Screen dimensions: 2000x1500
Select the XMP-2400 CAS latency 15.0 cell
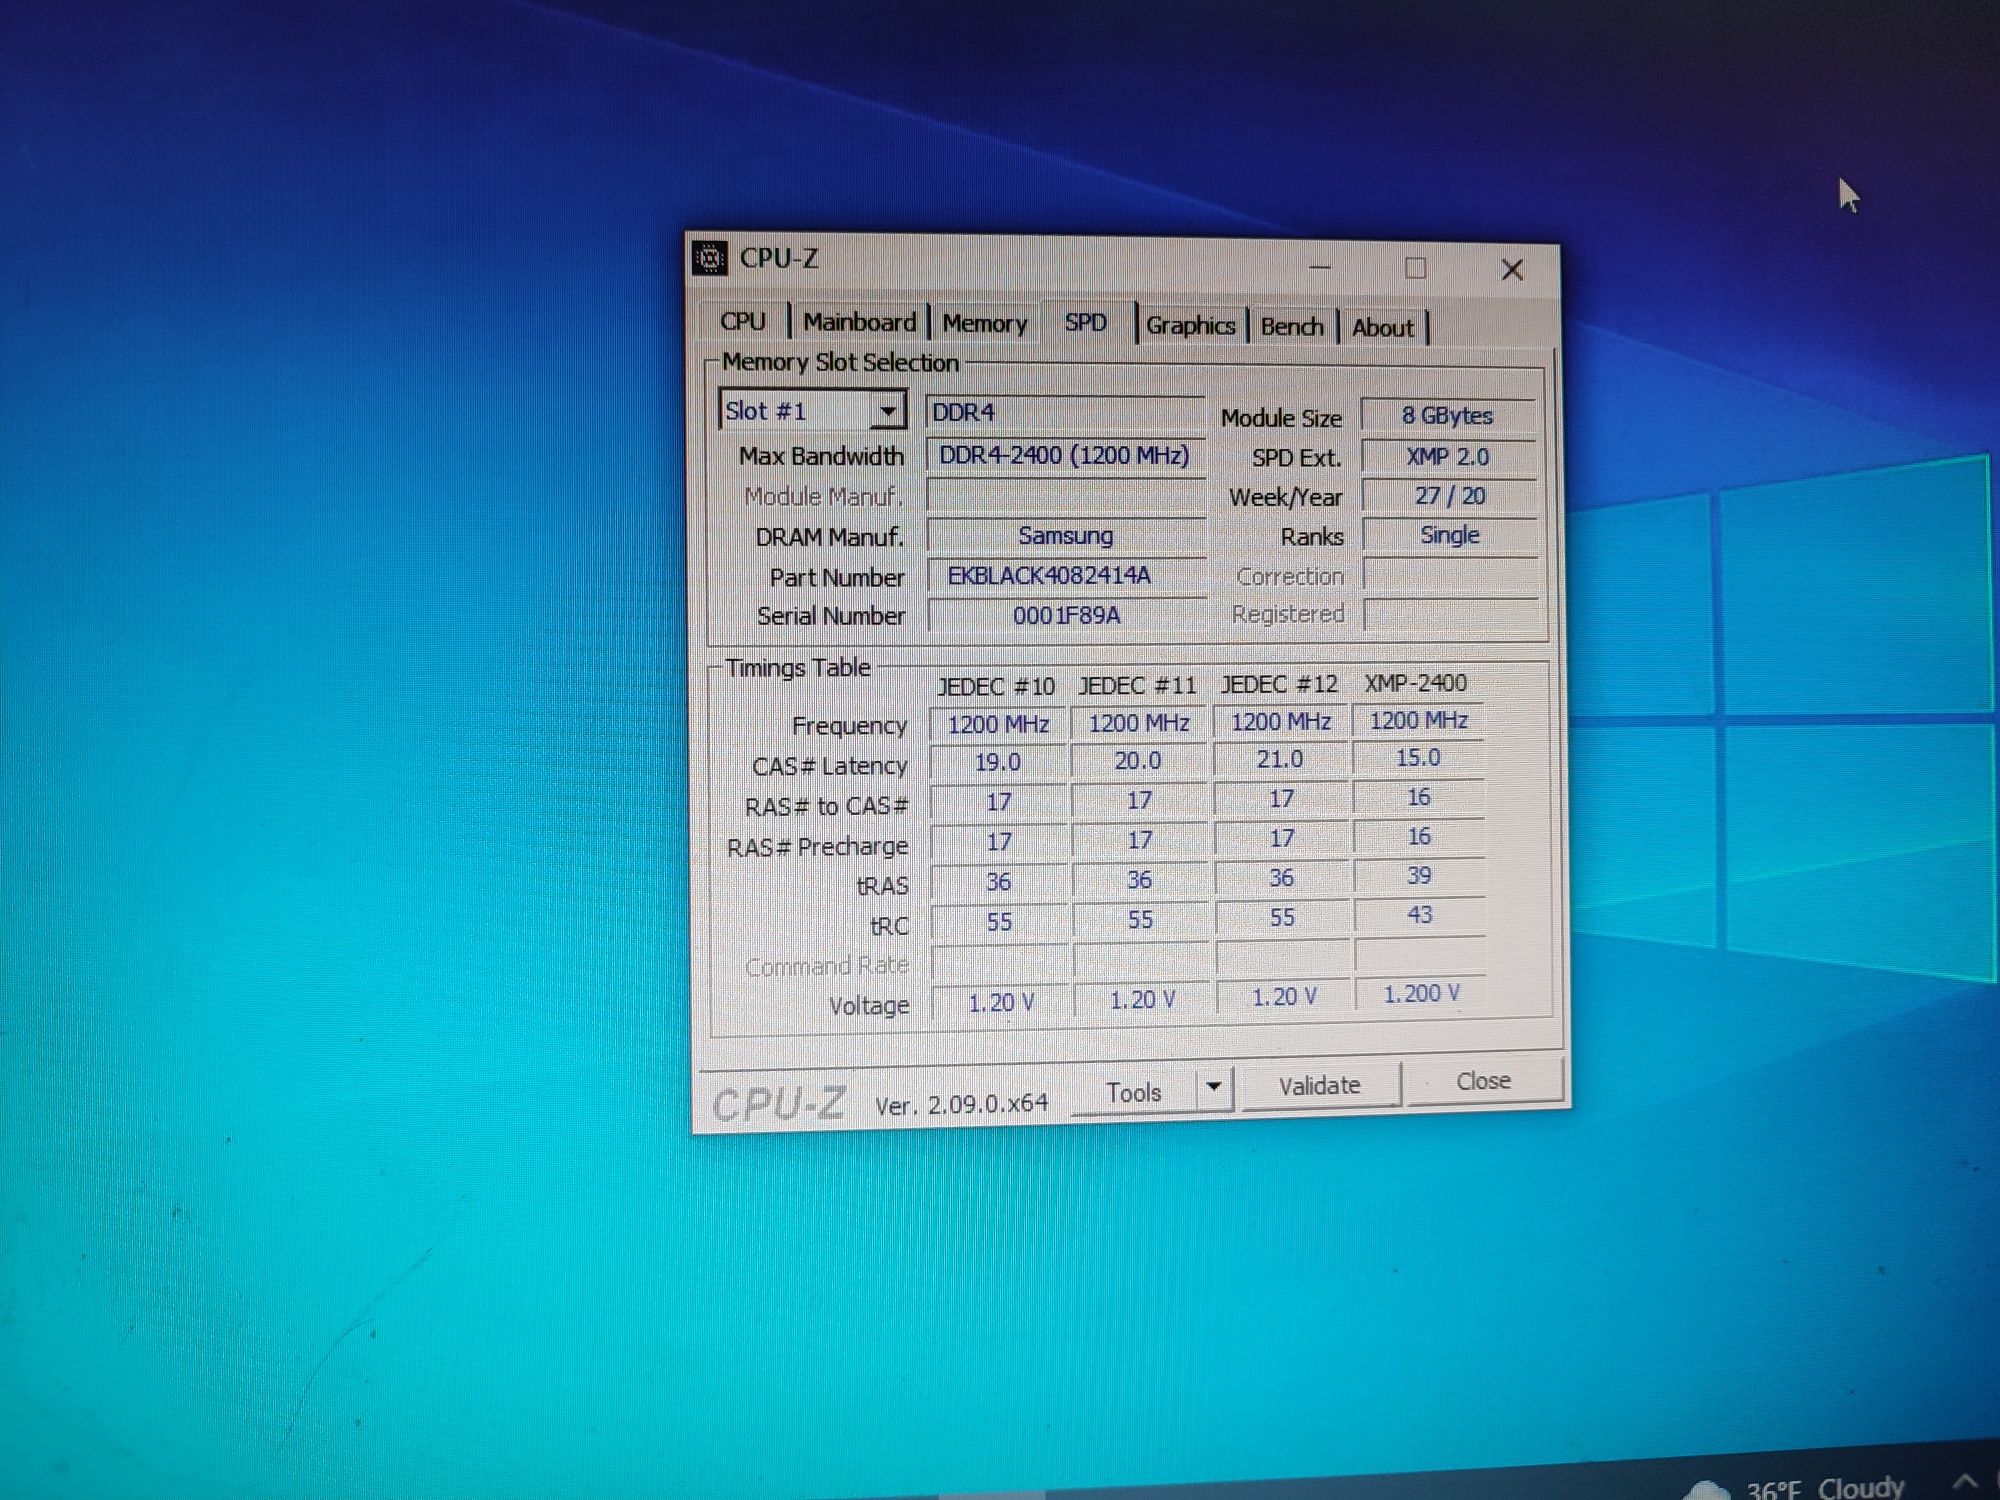pyautogui.click(x=1418, y=757)
